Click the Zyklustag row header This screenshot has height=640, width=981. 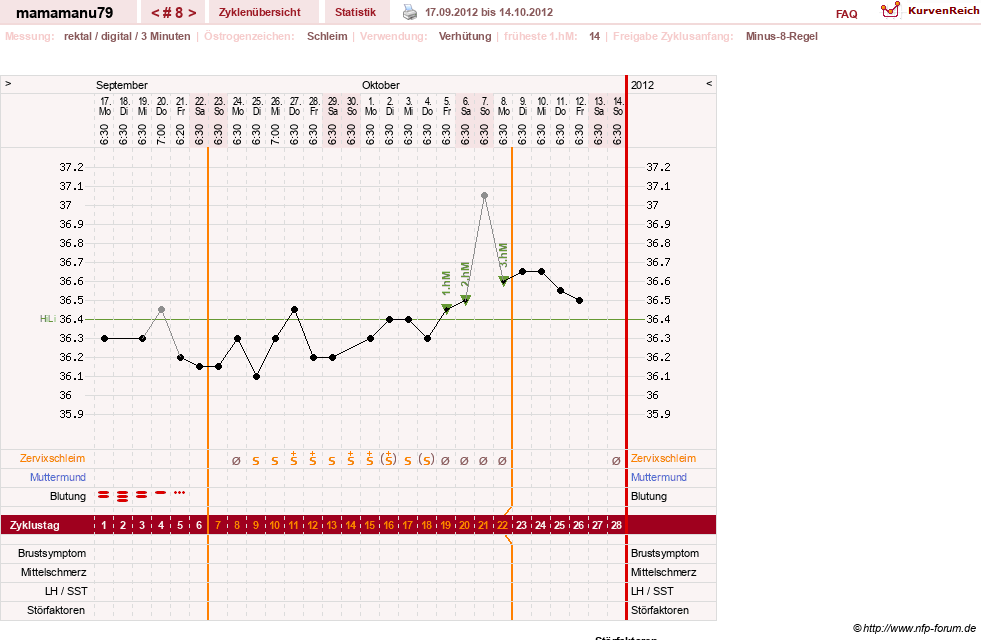click(35, 526)
